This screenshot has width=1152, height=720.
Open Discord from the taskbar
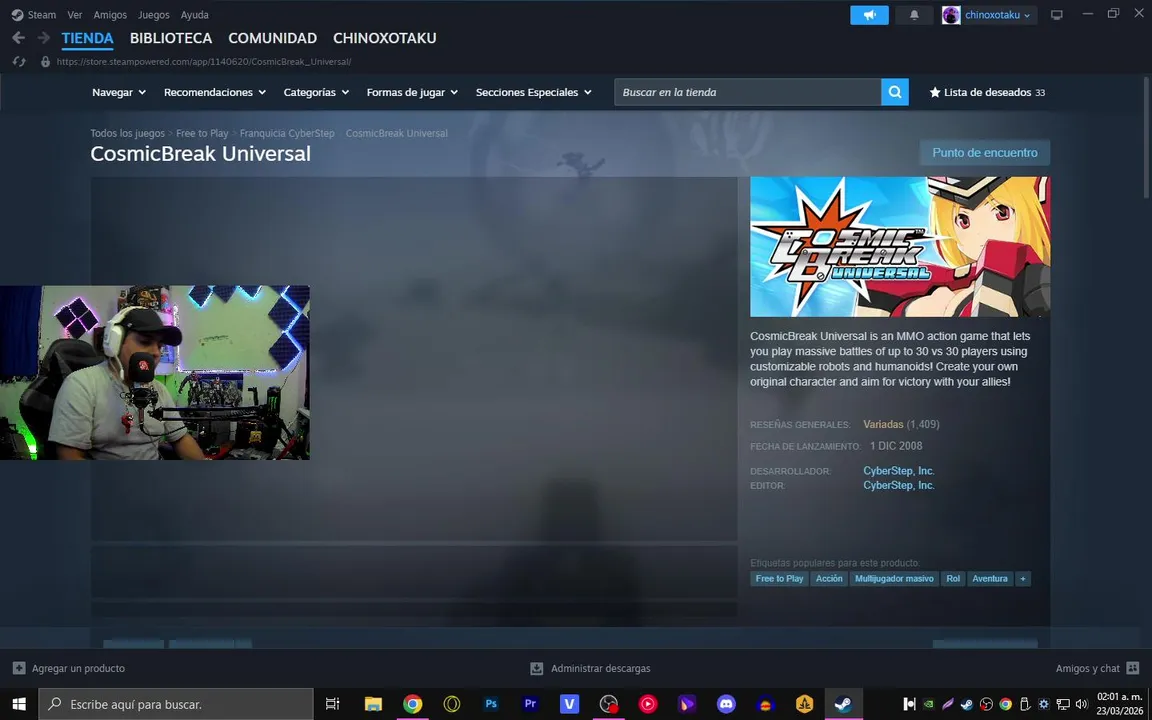point(726,704)
